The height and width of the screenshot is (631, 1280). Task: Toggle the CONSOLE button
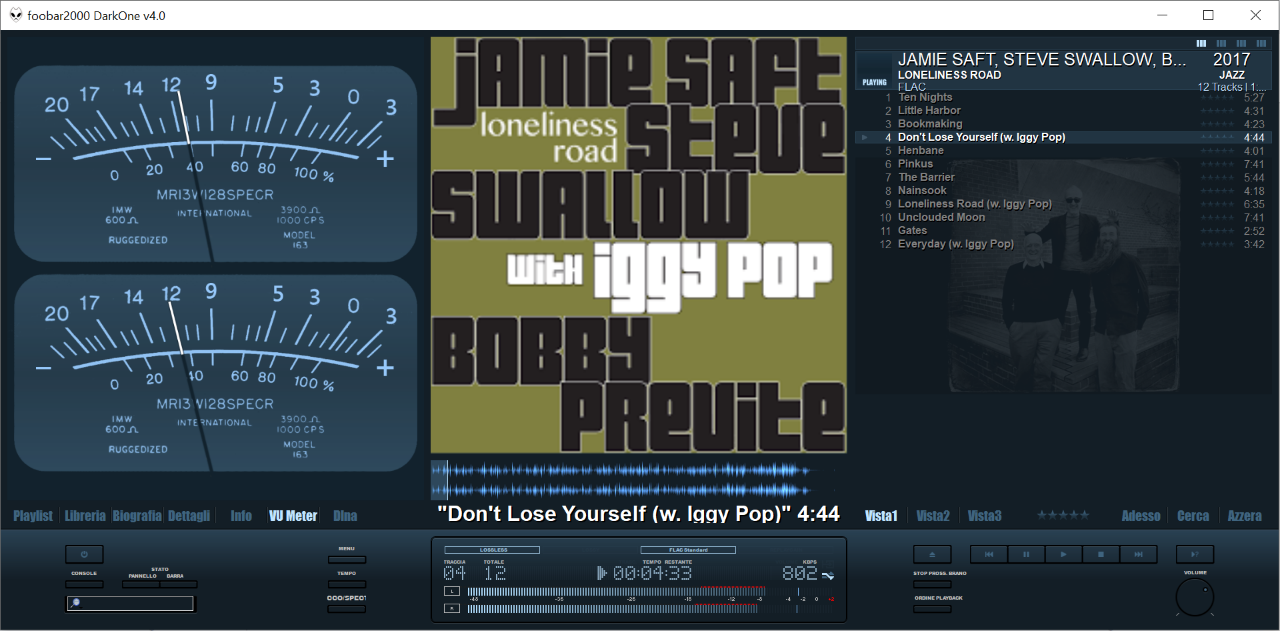click(84, 584)
